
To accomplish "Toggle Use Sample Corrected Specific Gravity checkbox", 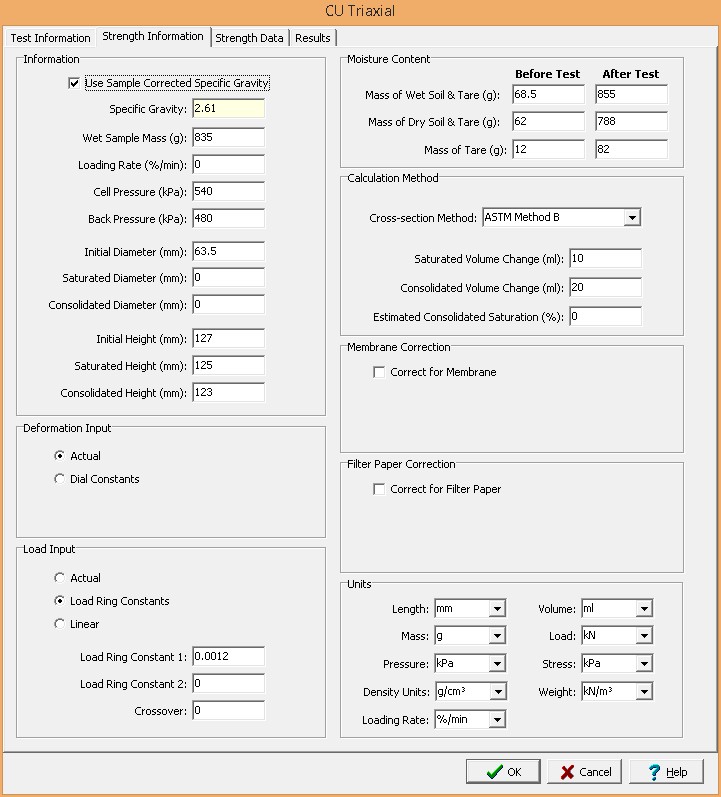I will [74, 84].
